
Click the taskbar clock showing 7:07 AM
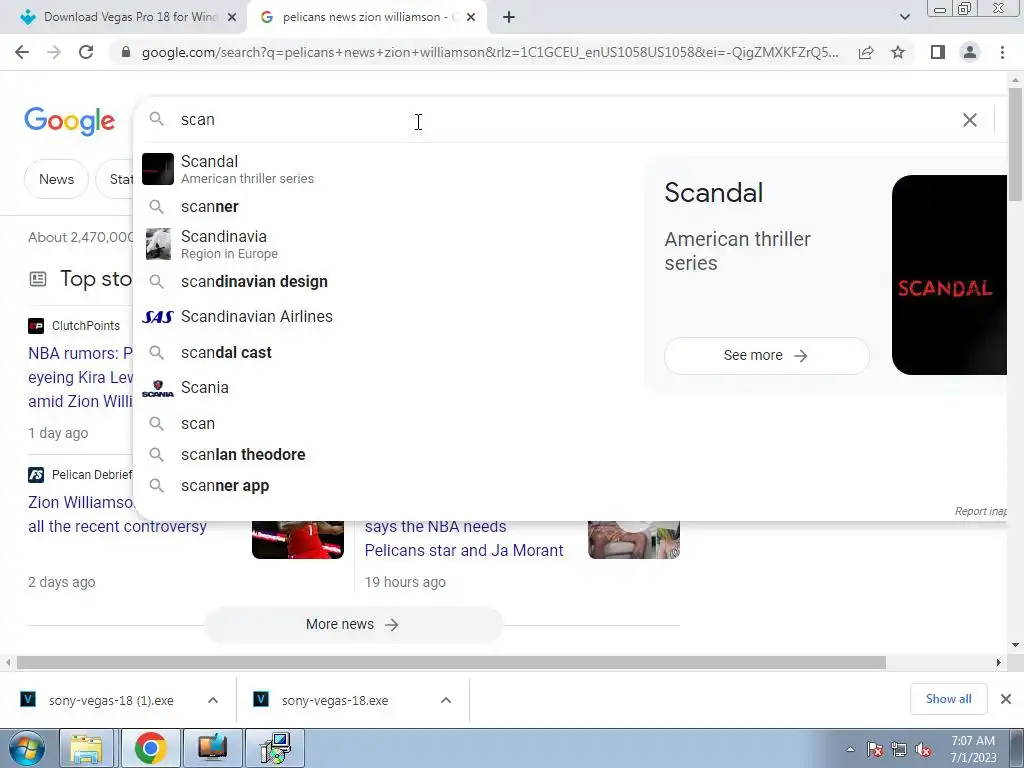[x=973, y=749]
